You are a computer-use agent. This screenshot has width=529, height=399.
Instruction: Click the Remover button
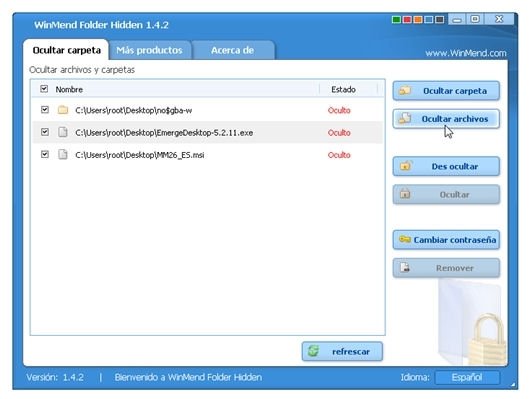(446, 268)
